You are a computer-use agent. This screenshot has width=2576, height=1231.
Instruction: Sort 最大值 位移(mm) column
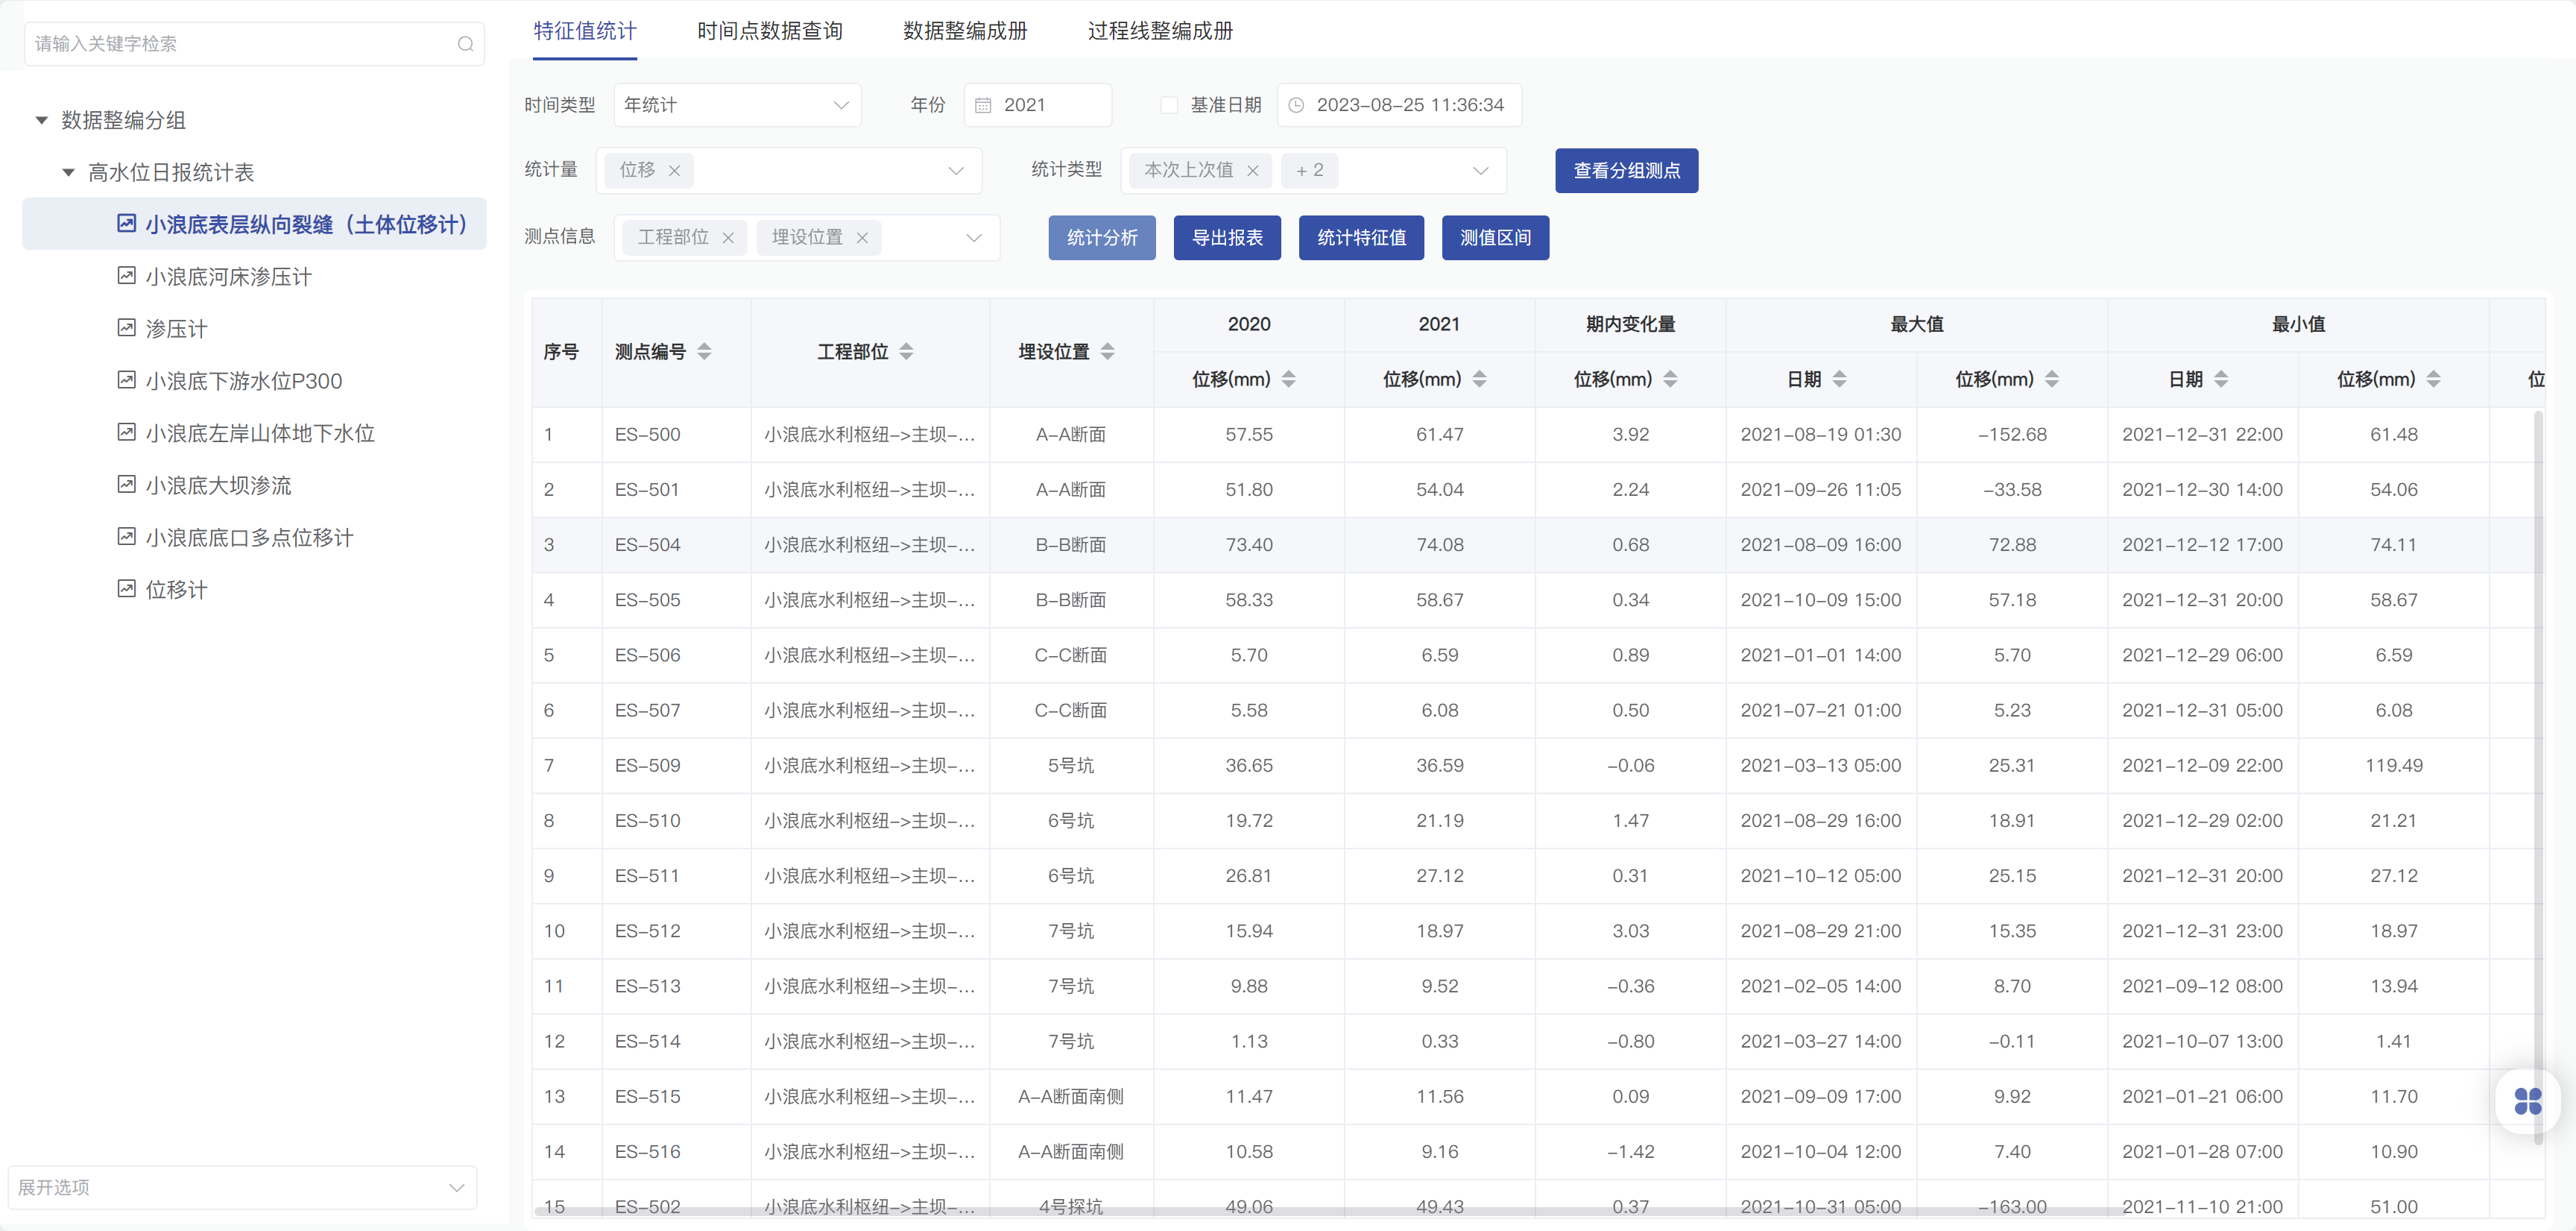coord(2052,379)
